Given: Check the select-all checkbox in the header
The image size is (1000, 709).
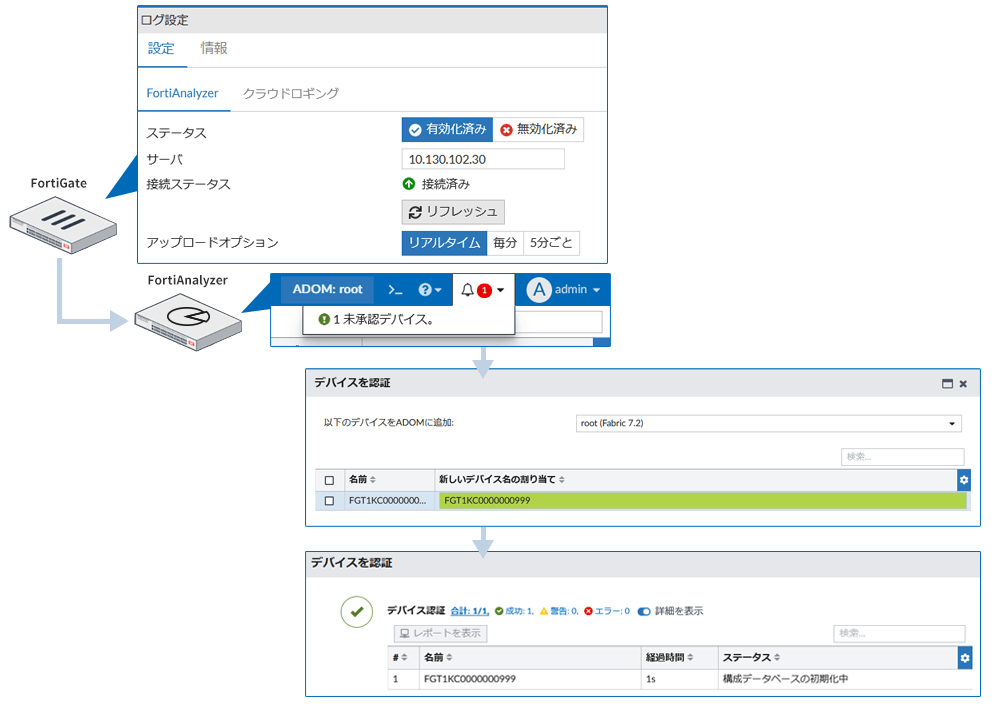Looking at the screenshot, I should (x=329, y=480).
